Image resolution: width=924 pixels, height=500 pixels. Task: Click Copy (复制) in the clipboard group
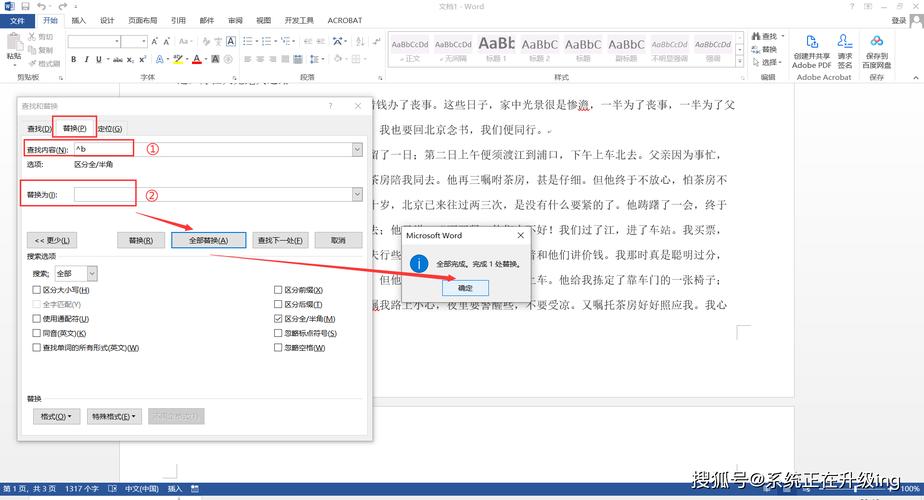(x=40, y=50)
